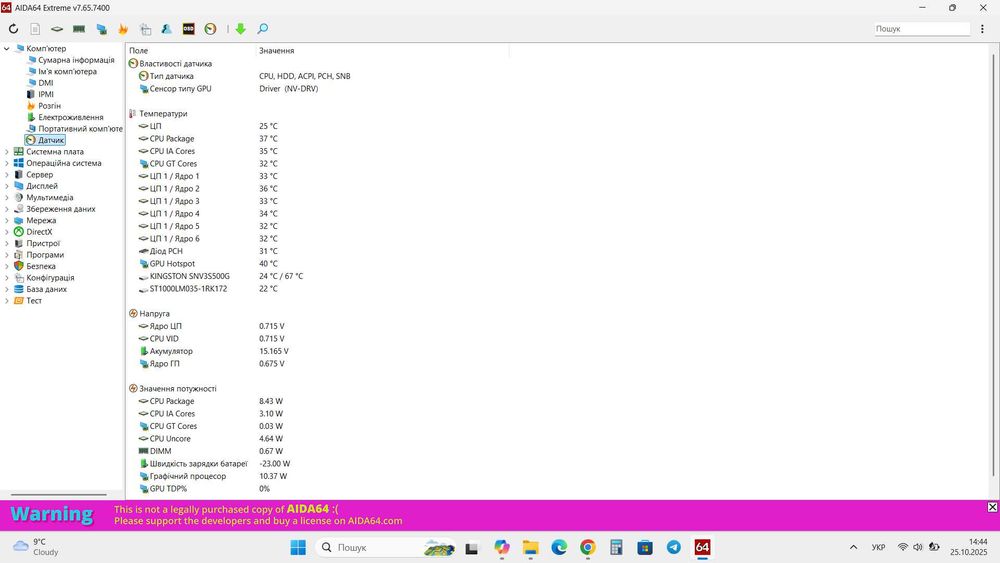Screen dimensions: 1000x563
Task: Open the OSD panel icon
Action: (x=188, y=29)
